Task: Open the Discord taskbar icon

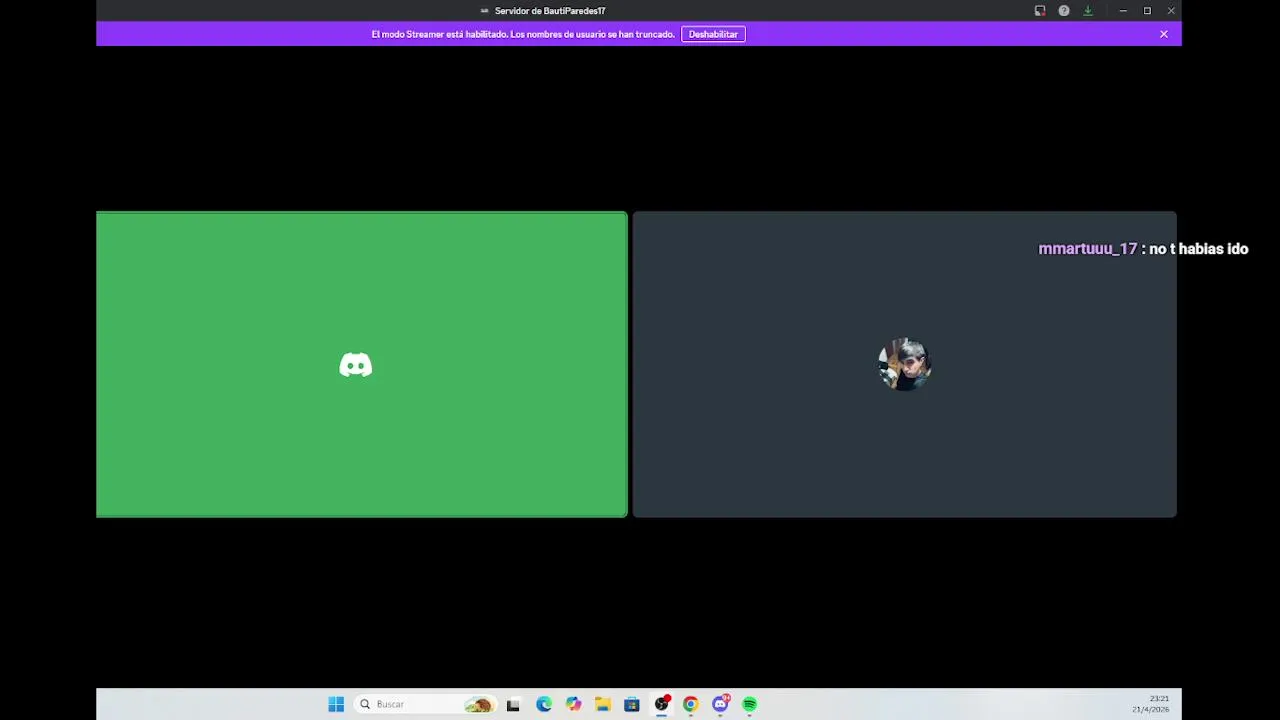Action: click(x=720, y=704)
